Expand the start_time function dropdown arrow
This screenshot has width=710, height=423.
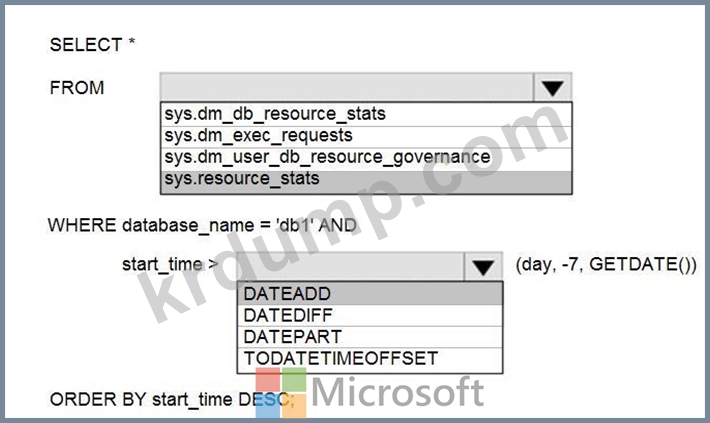point(483,267)
